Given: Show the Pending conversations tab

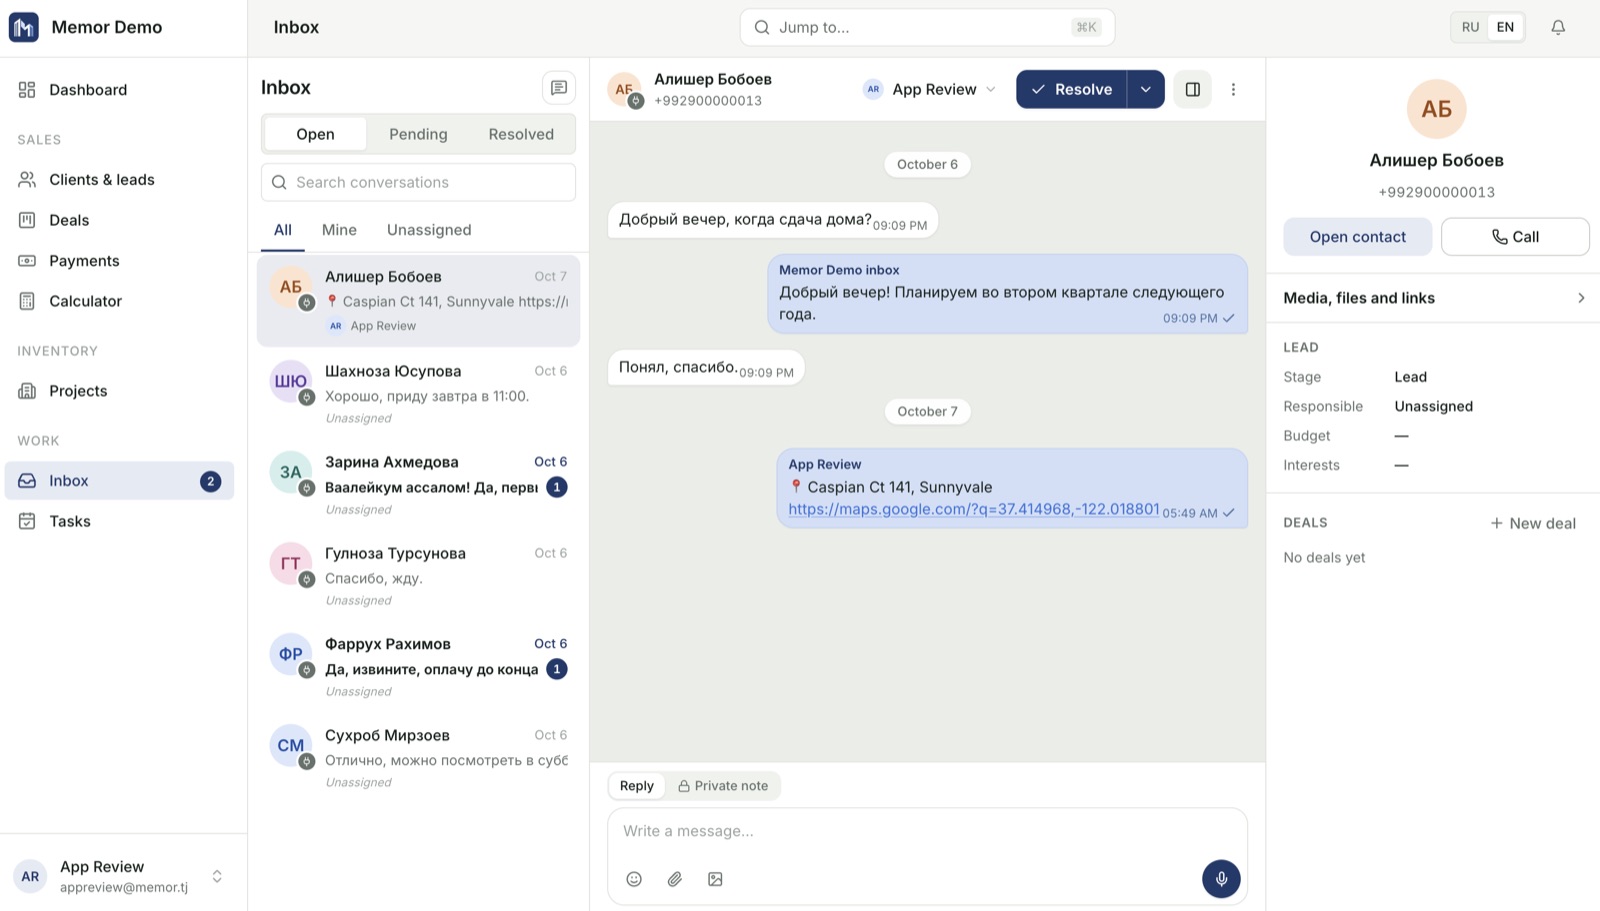Looking at the screenshot, I should click(x=418, y=134).
